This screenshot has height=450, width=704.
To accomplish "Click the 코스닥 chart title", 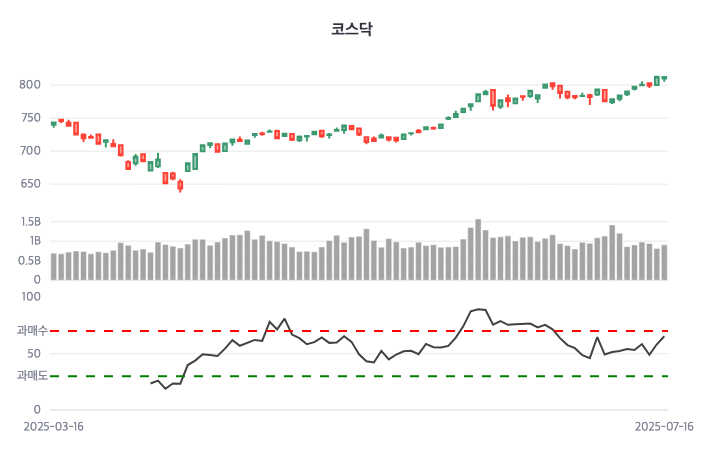I will click(352, 29).
